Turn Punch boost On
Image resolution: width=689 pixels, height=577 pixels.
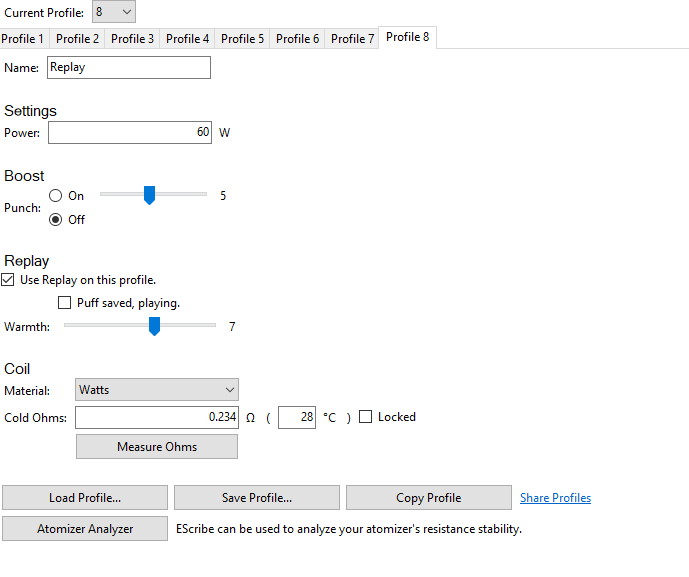[x=56, y=196]
